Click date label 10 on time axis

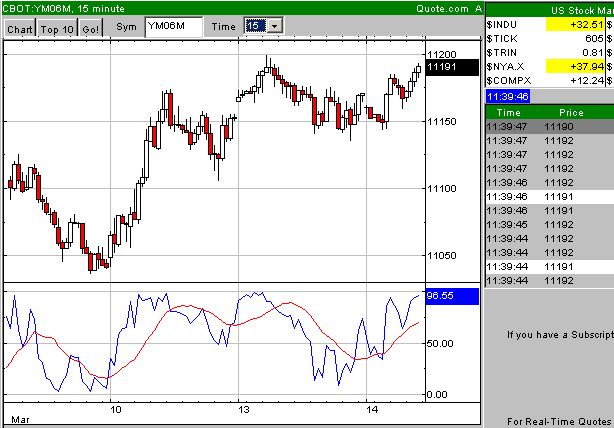click(x=116, y=410)
